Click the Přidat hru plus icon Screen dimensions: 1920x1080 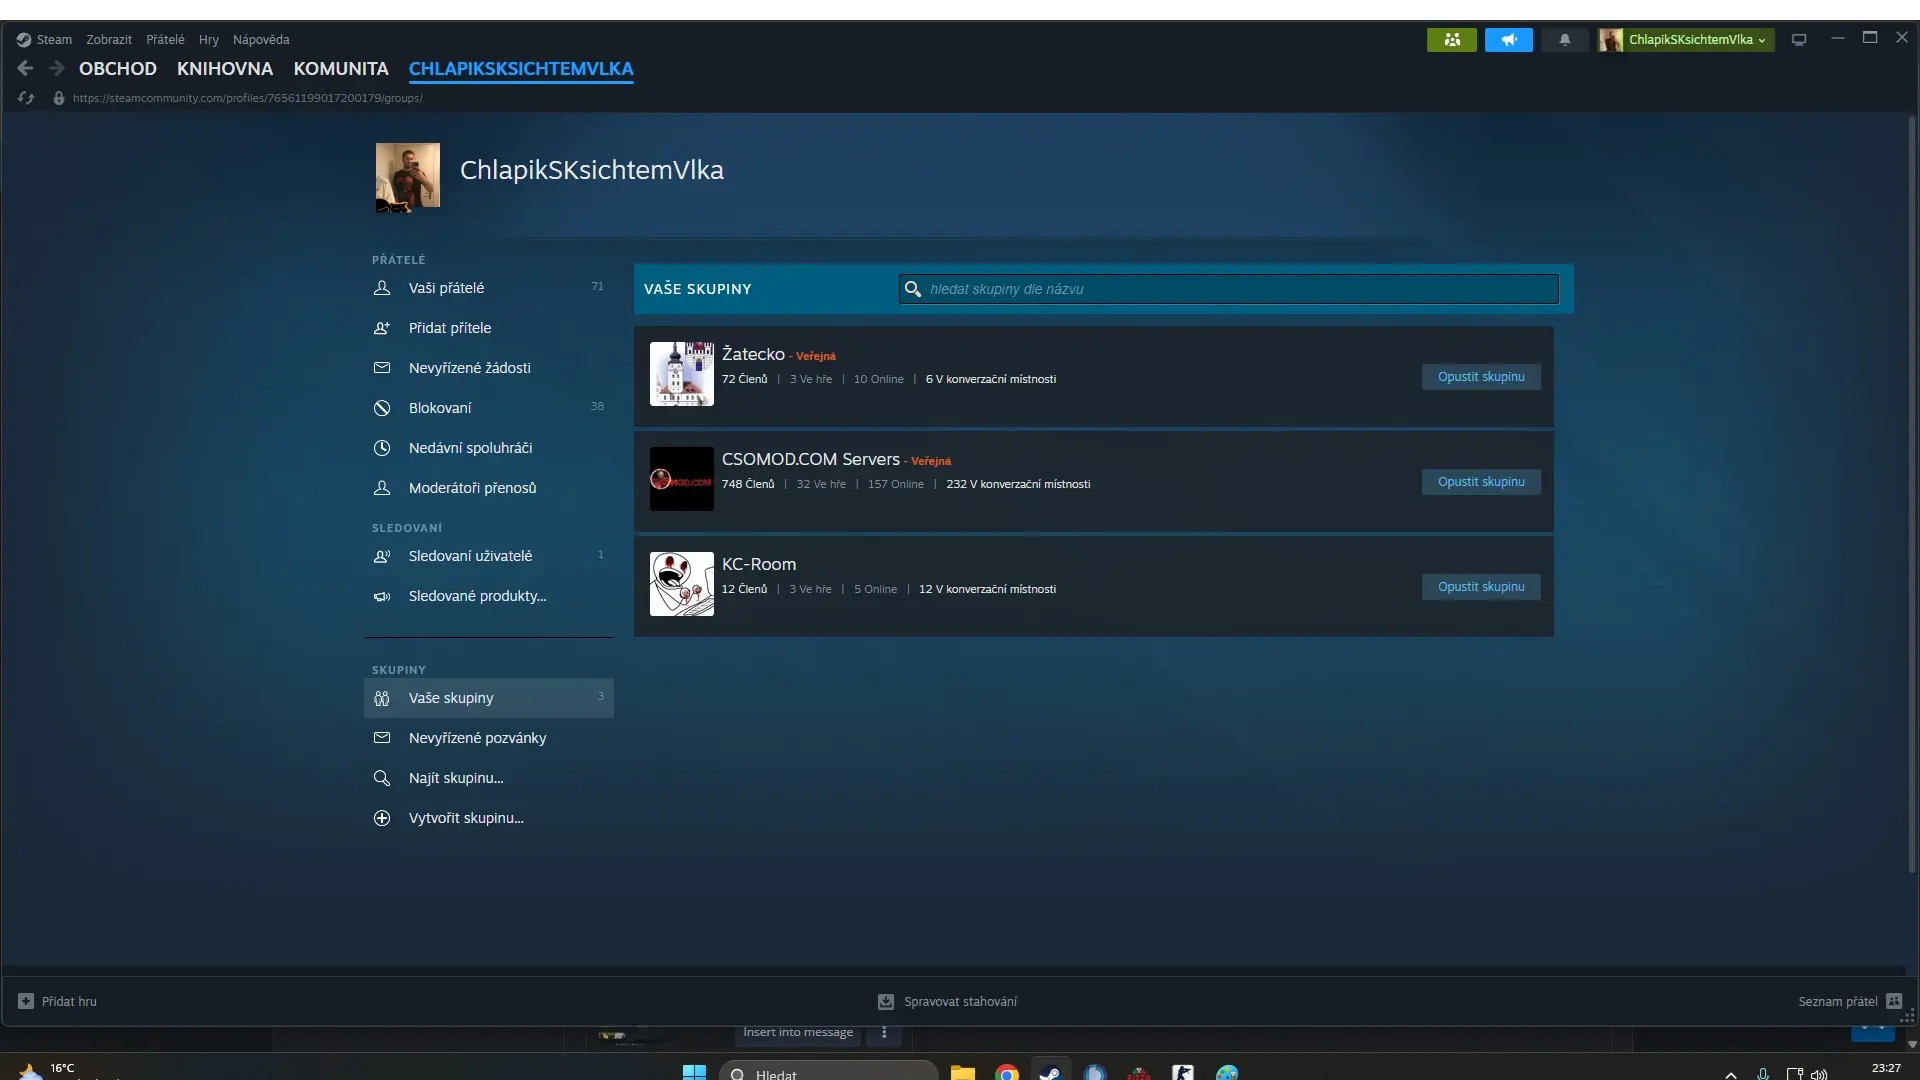pyautogui.click(x=26, y=1001)
